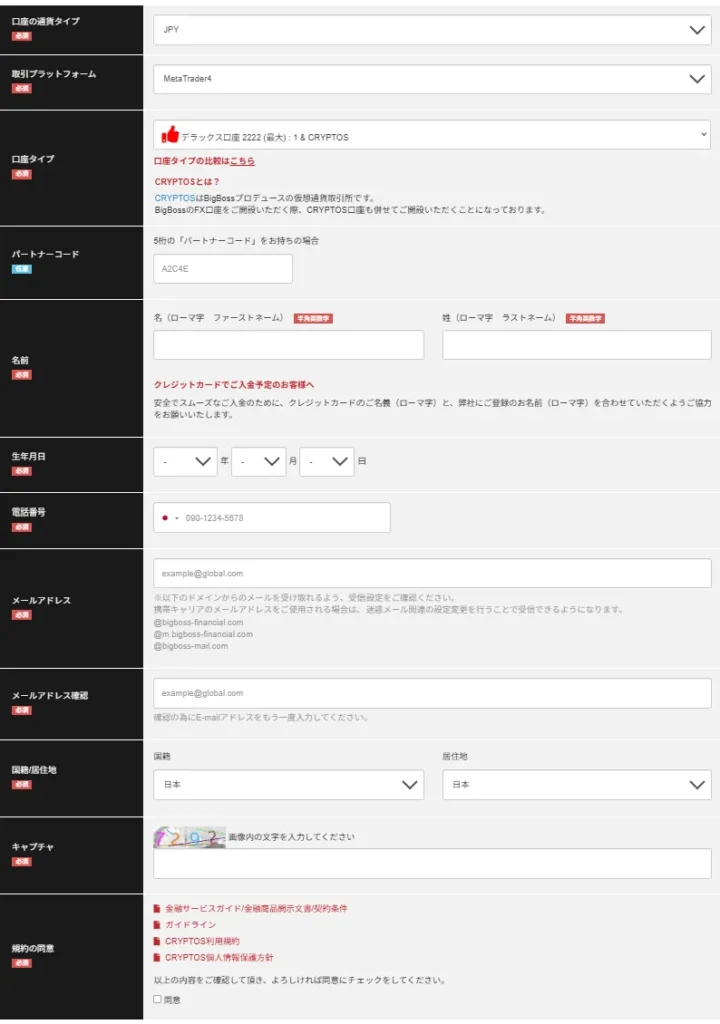Open the CRYPTOS個人情報保護方針 link
This screenshot has width=720, height=1024.
[x=219, y=957]
